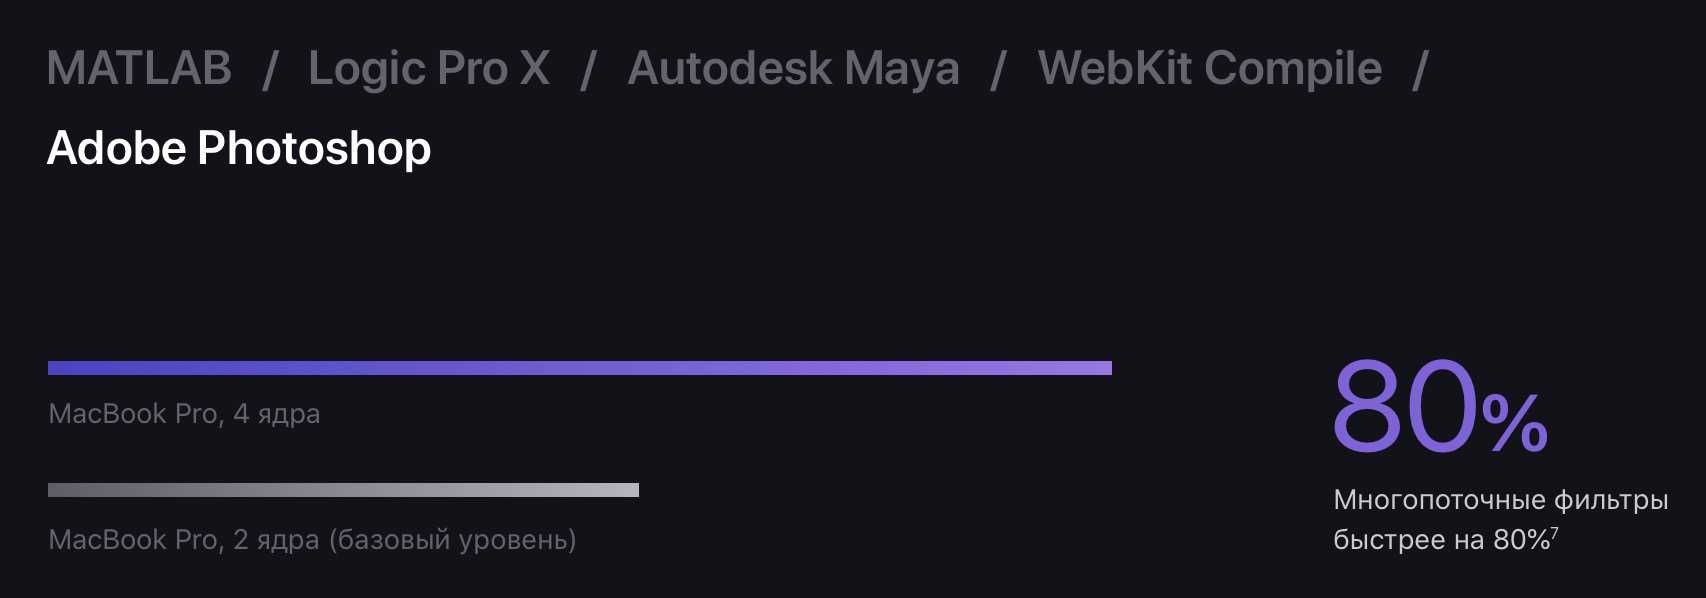Click the purple 4-core performance bar
The height and width of the screenshot is (598, 1706).
click(x=580, y=368)
